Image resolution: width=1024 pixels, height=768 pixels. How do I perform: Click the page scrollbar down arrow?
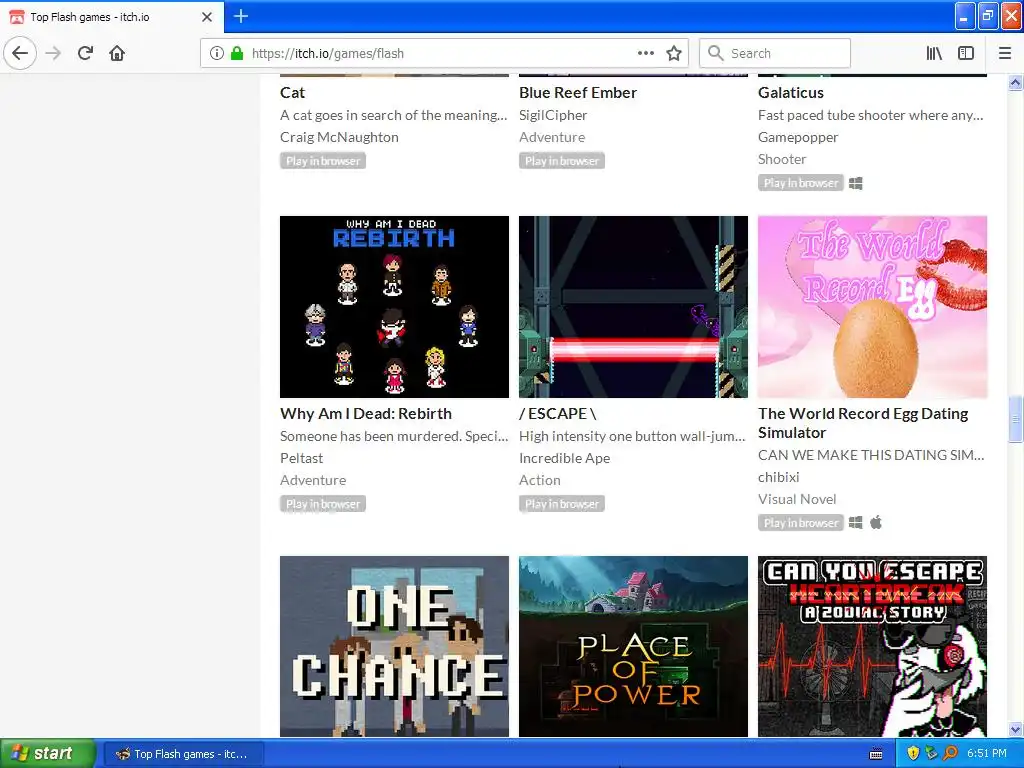click(x=1015, y=729)
